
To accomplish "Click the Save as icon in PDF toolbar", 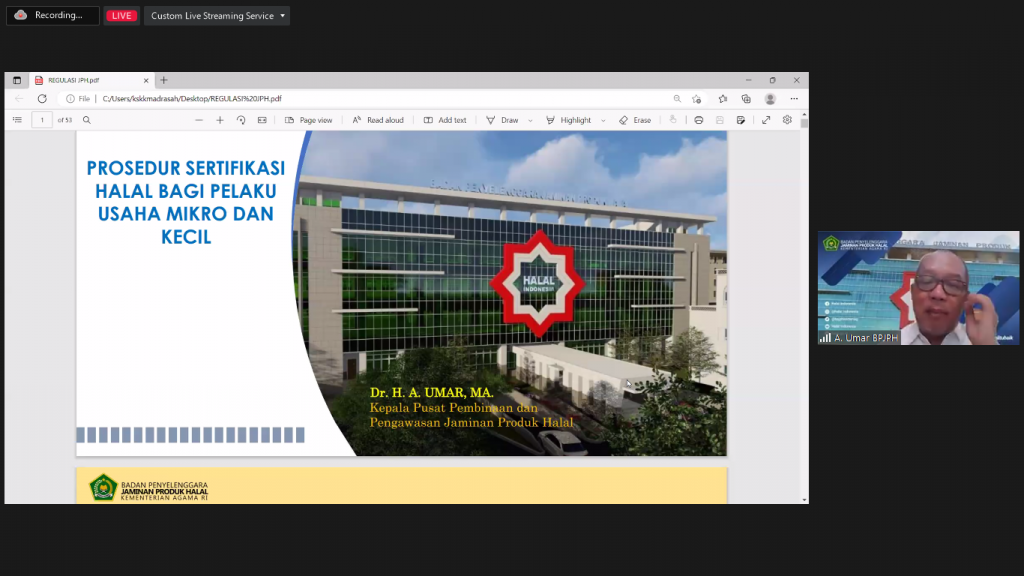I will point(741,120).
